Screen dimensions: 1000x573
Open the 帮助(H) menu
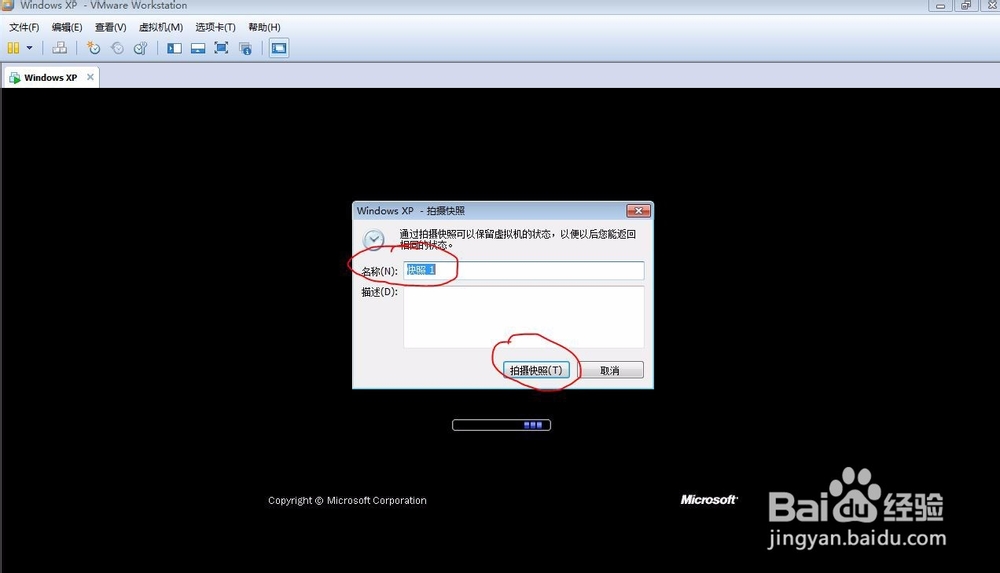[264, 27]
